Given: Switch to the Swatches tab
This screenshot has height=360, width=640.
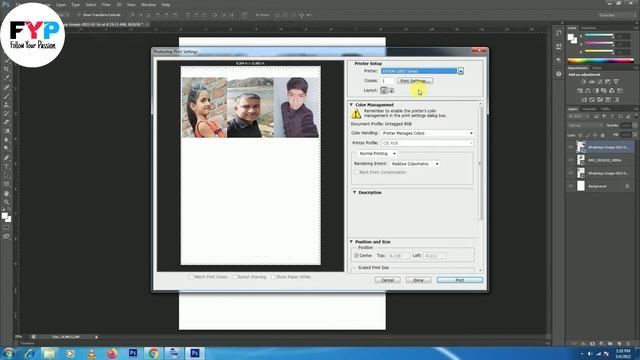Looking at the screenshot, I should pyautogui.click(x=589, y=28).
